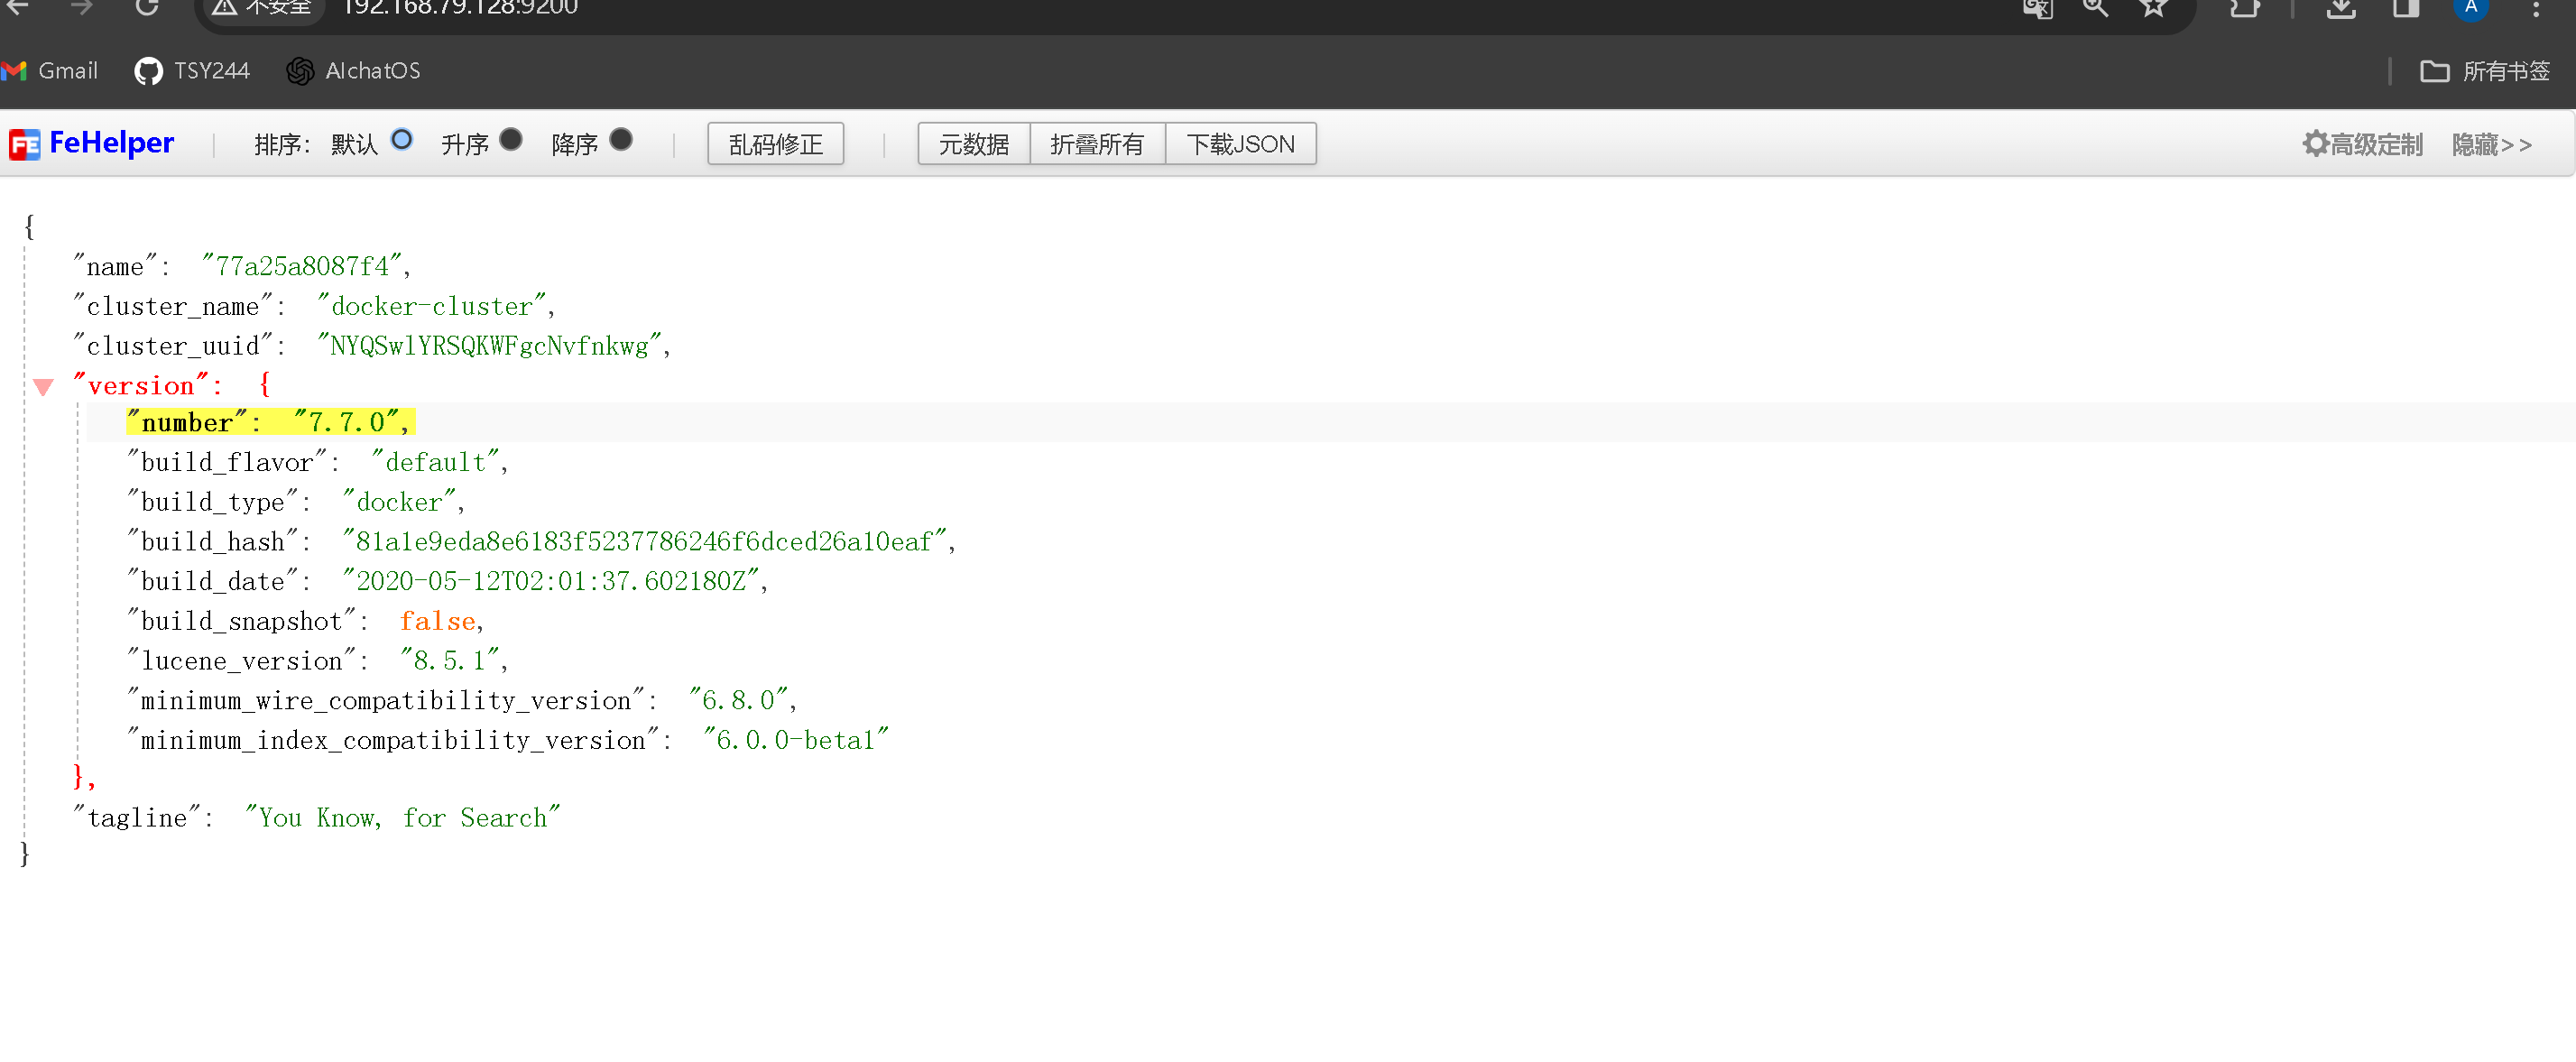The height and width of the screenshot is (1062, 2576).
Task: Toggle the browser side panel icon
Action: [x=2405, y=8]
